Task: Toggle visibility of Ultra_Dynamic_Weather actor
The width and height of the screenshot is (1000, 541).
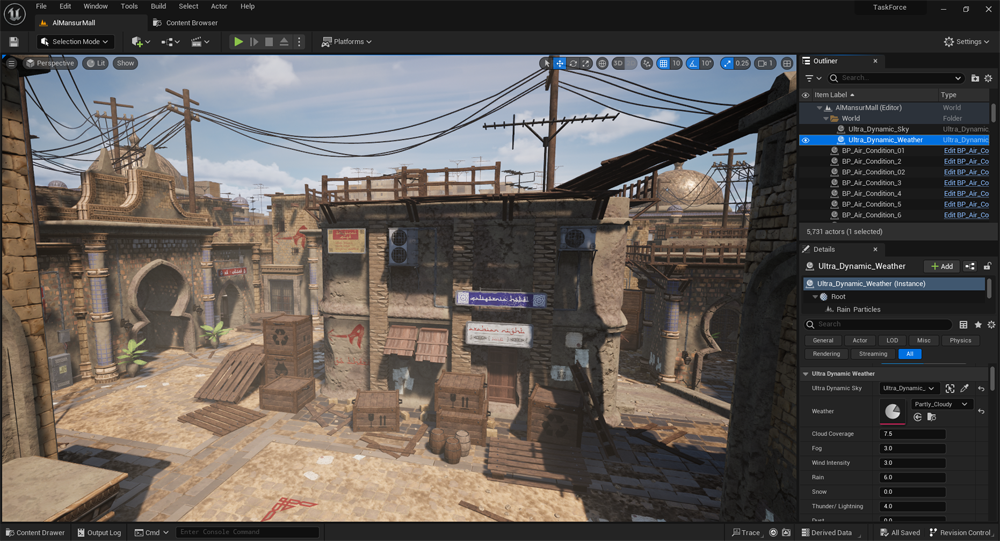Action: point(806,140)
